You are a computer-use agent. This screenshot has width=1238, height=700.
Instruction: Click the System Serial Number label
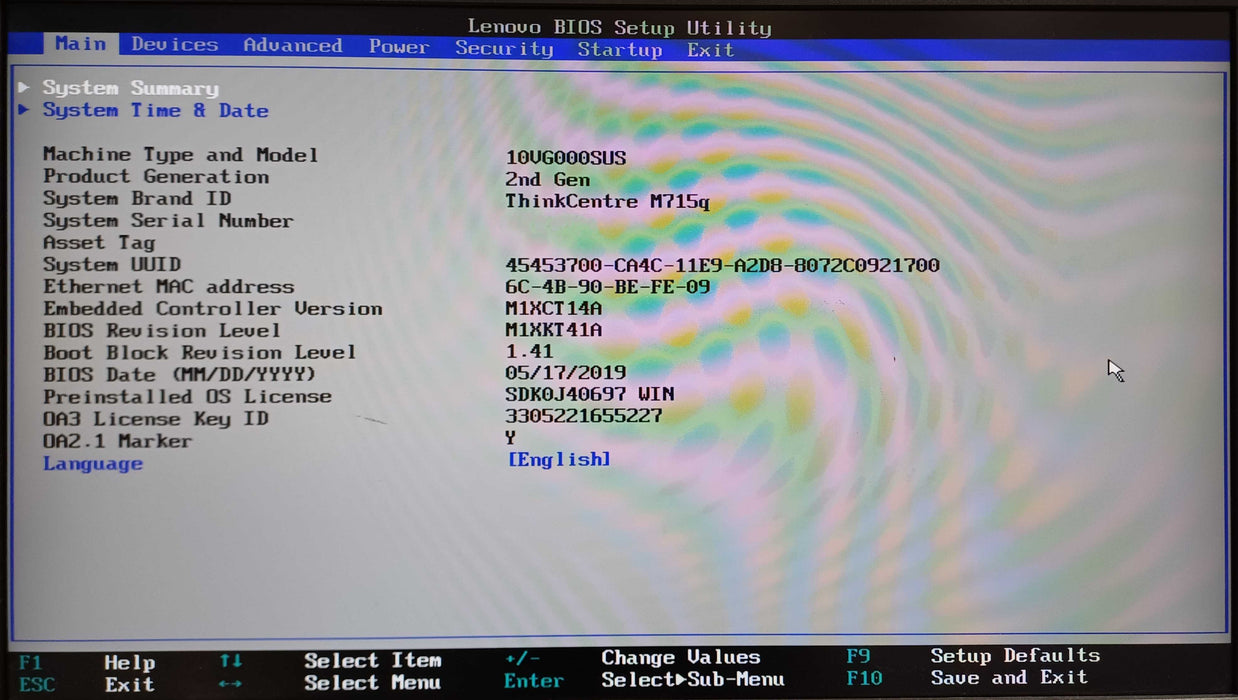pyautogui.click(x=168, y=220)
